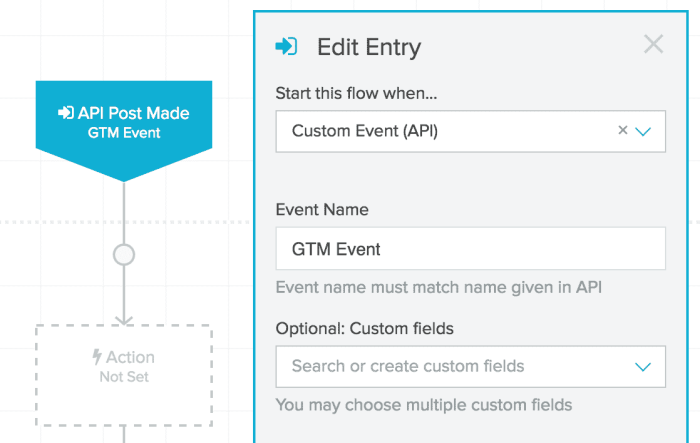
Task: Click the entry icon in API Post Made node
Action: [x=66, y=113]
